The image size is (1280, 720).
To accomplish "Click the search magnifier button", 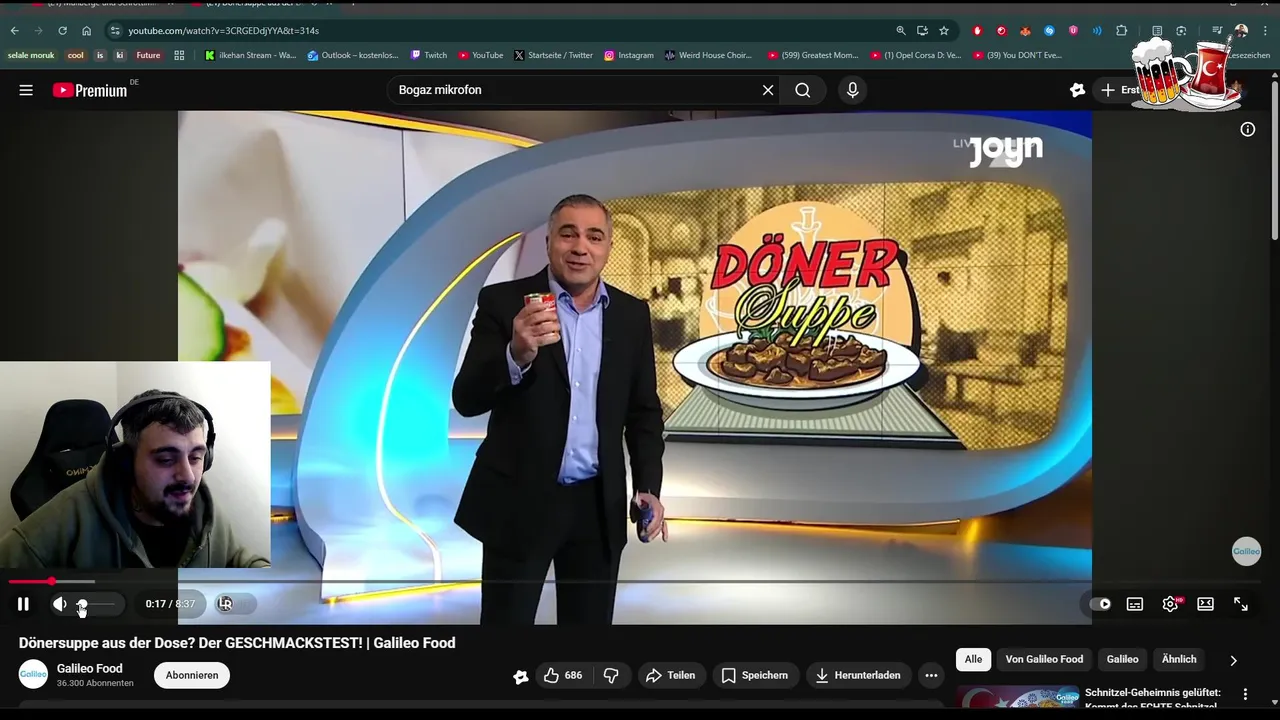I will click(x=802, y=90).
